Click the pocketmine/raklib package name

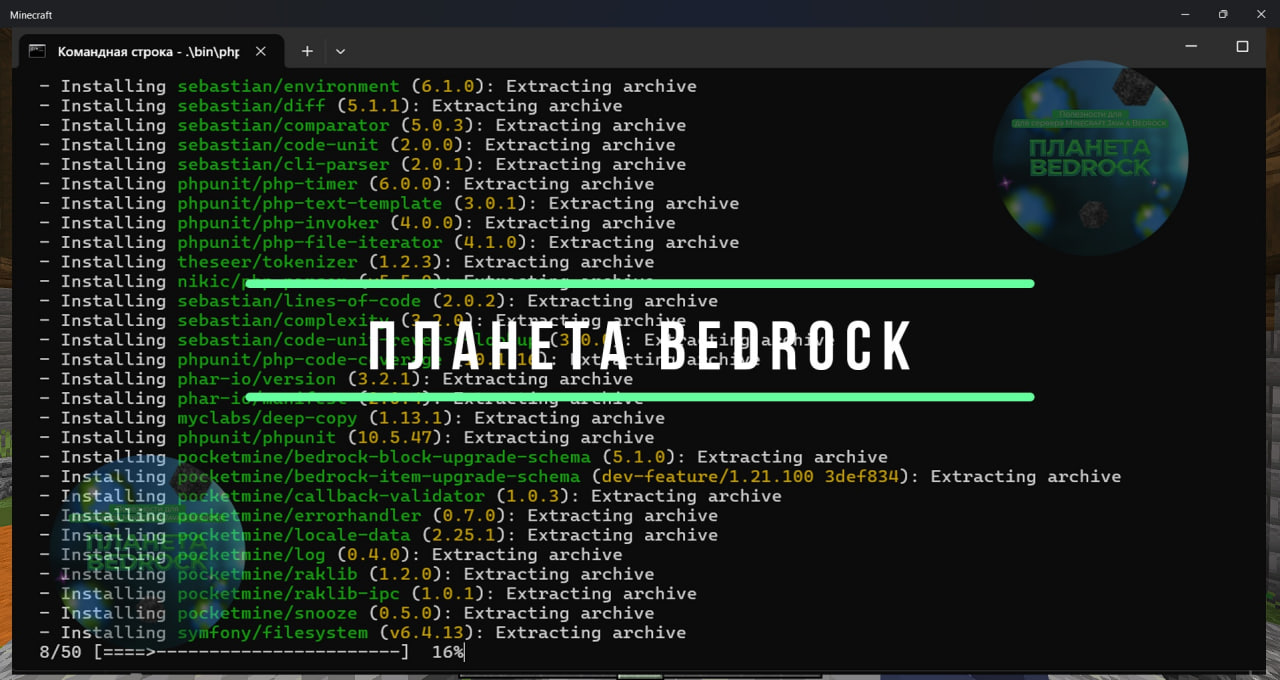tap(267, 574)
